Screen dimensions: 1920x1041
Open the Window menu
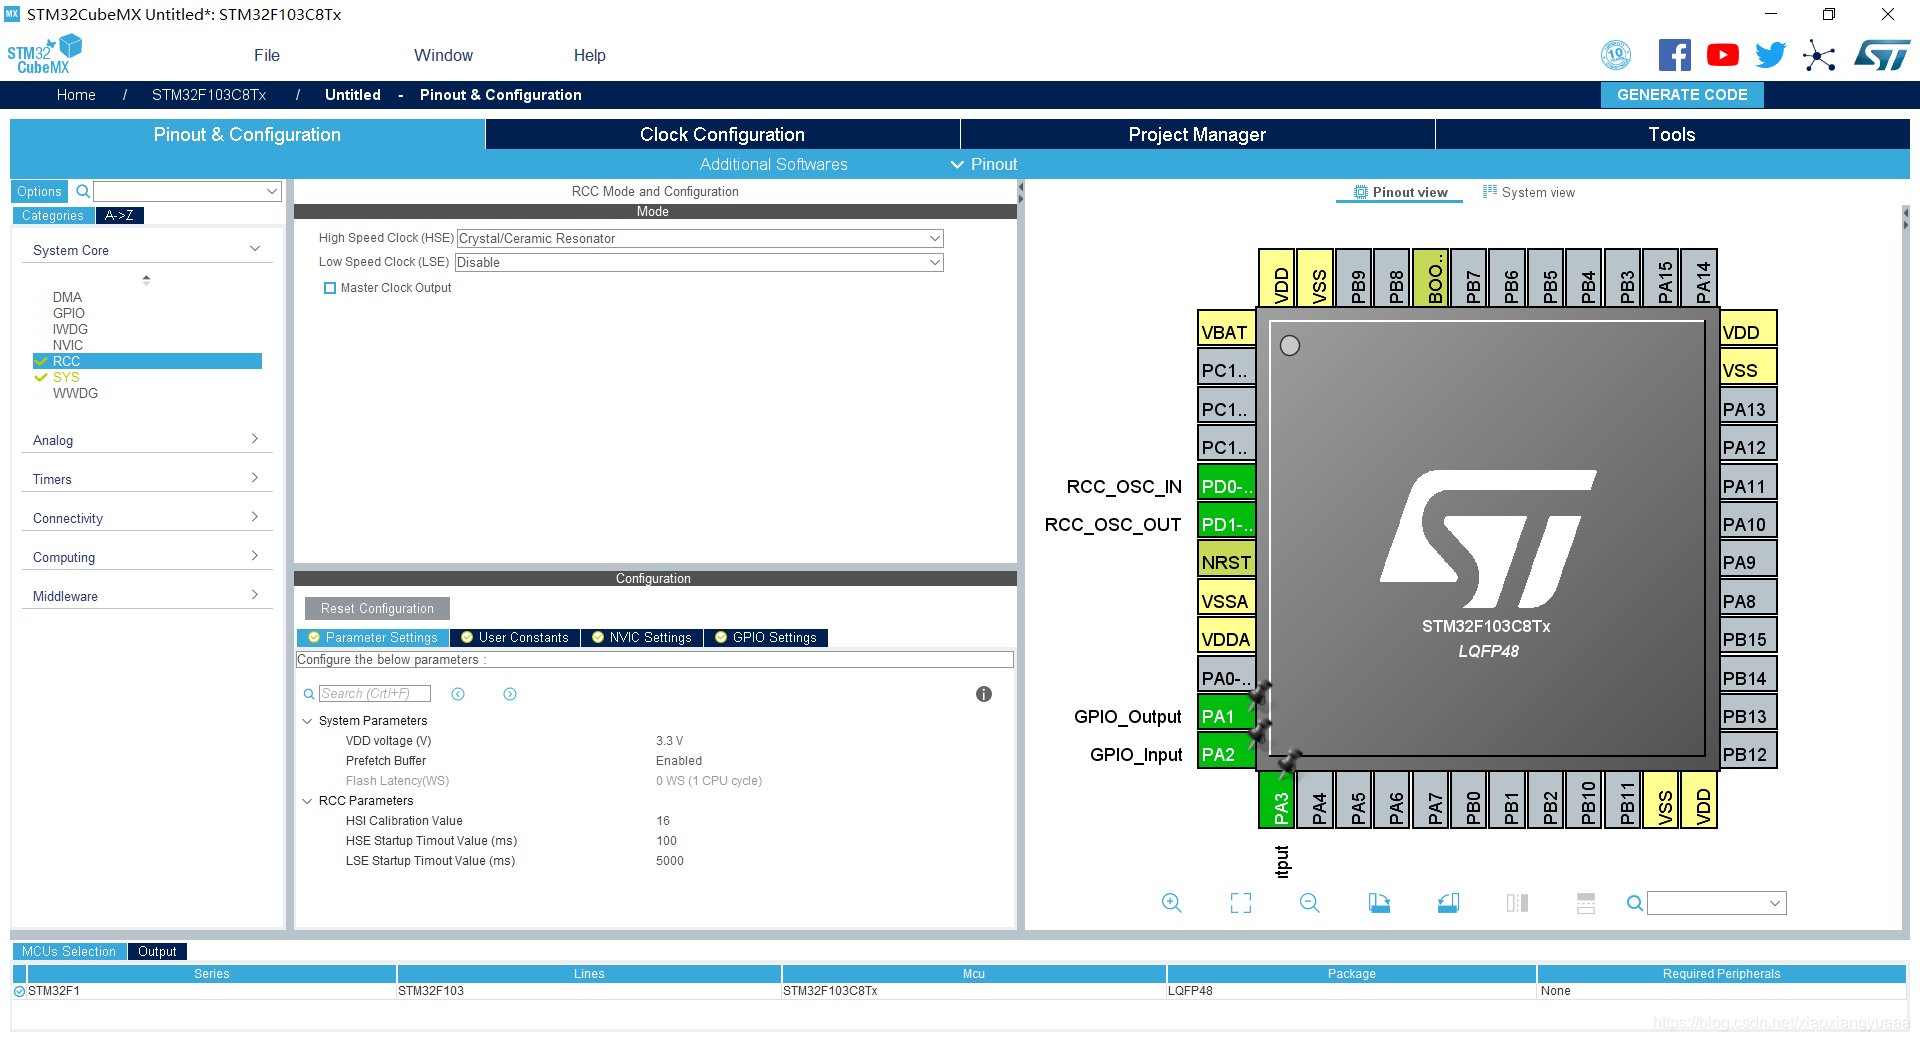coord(444,55)
